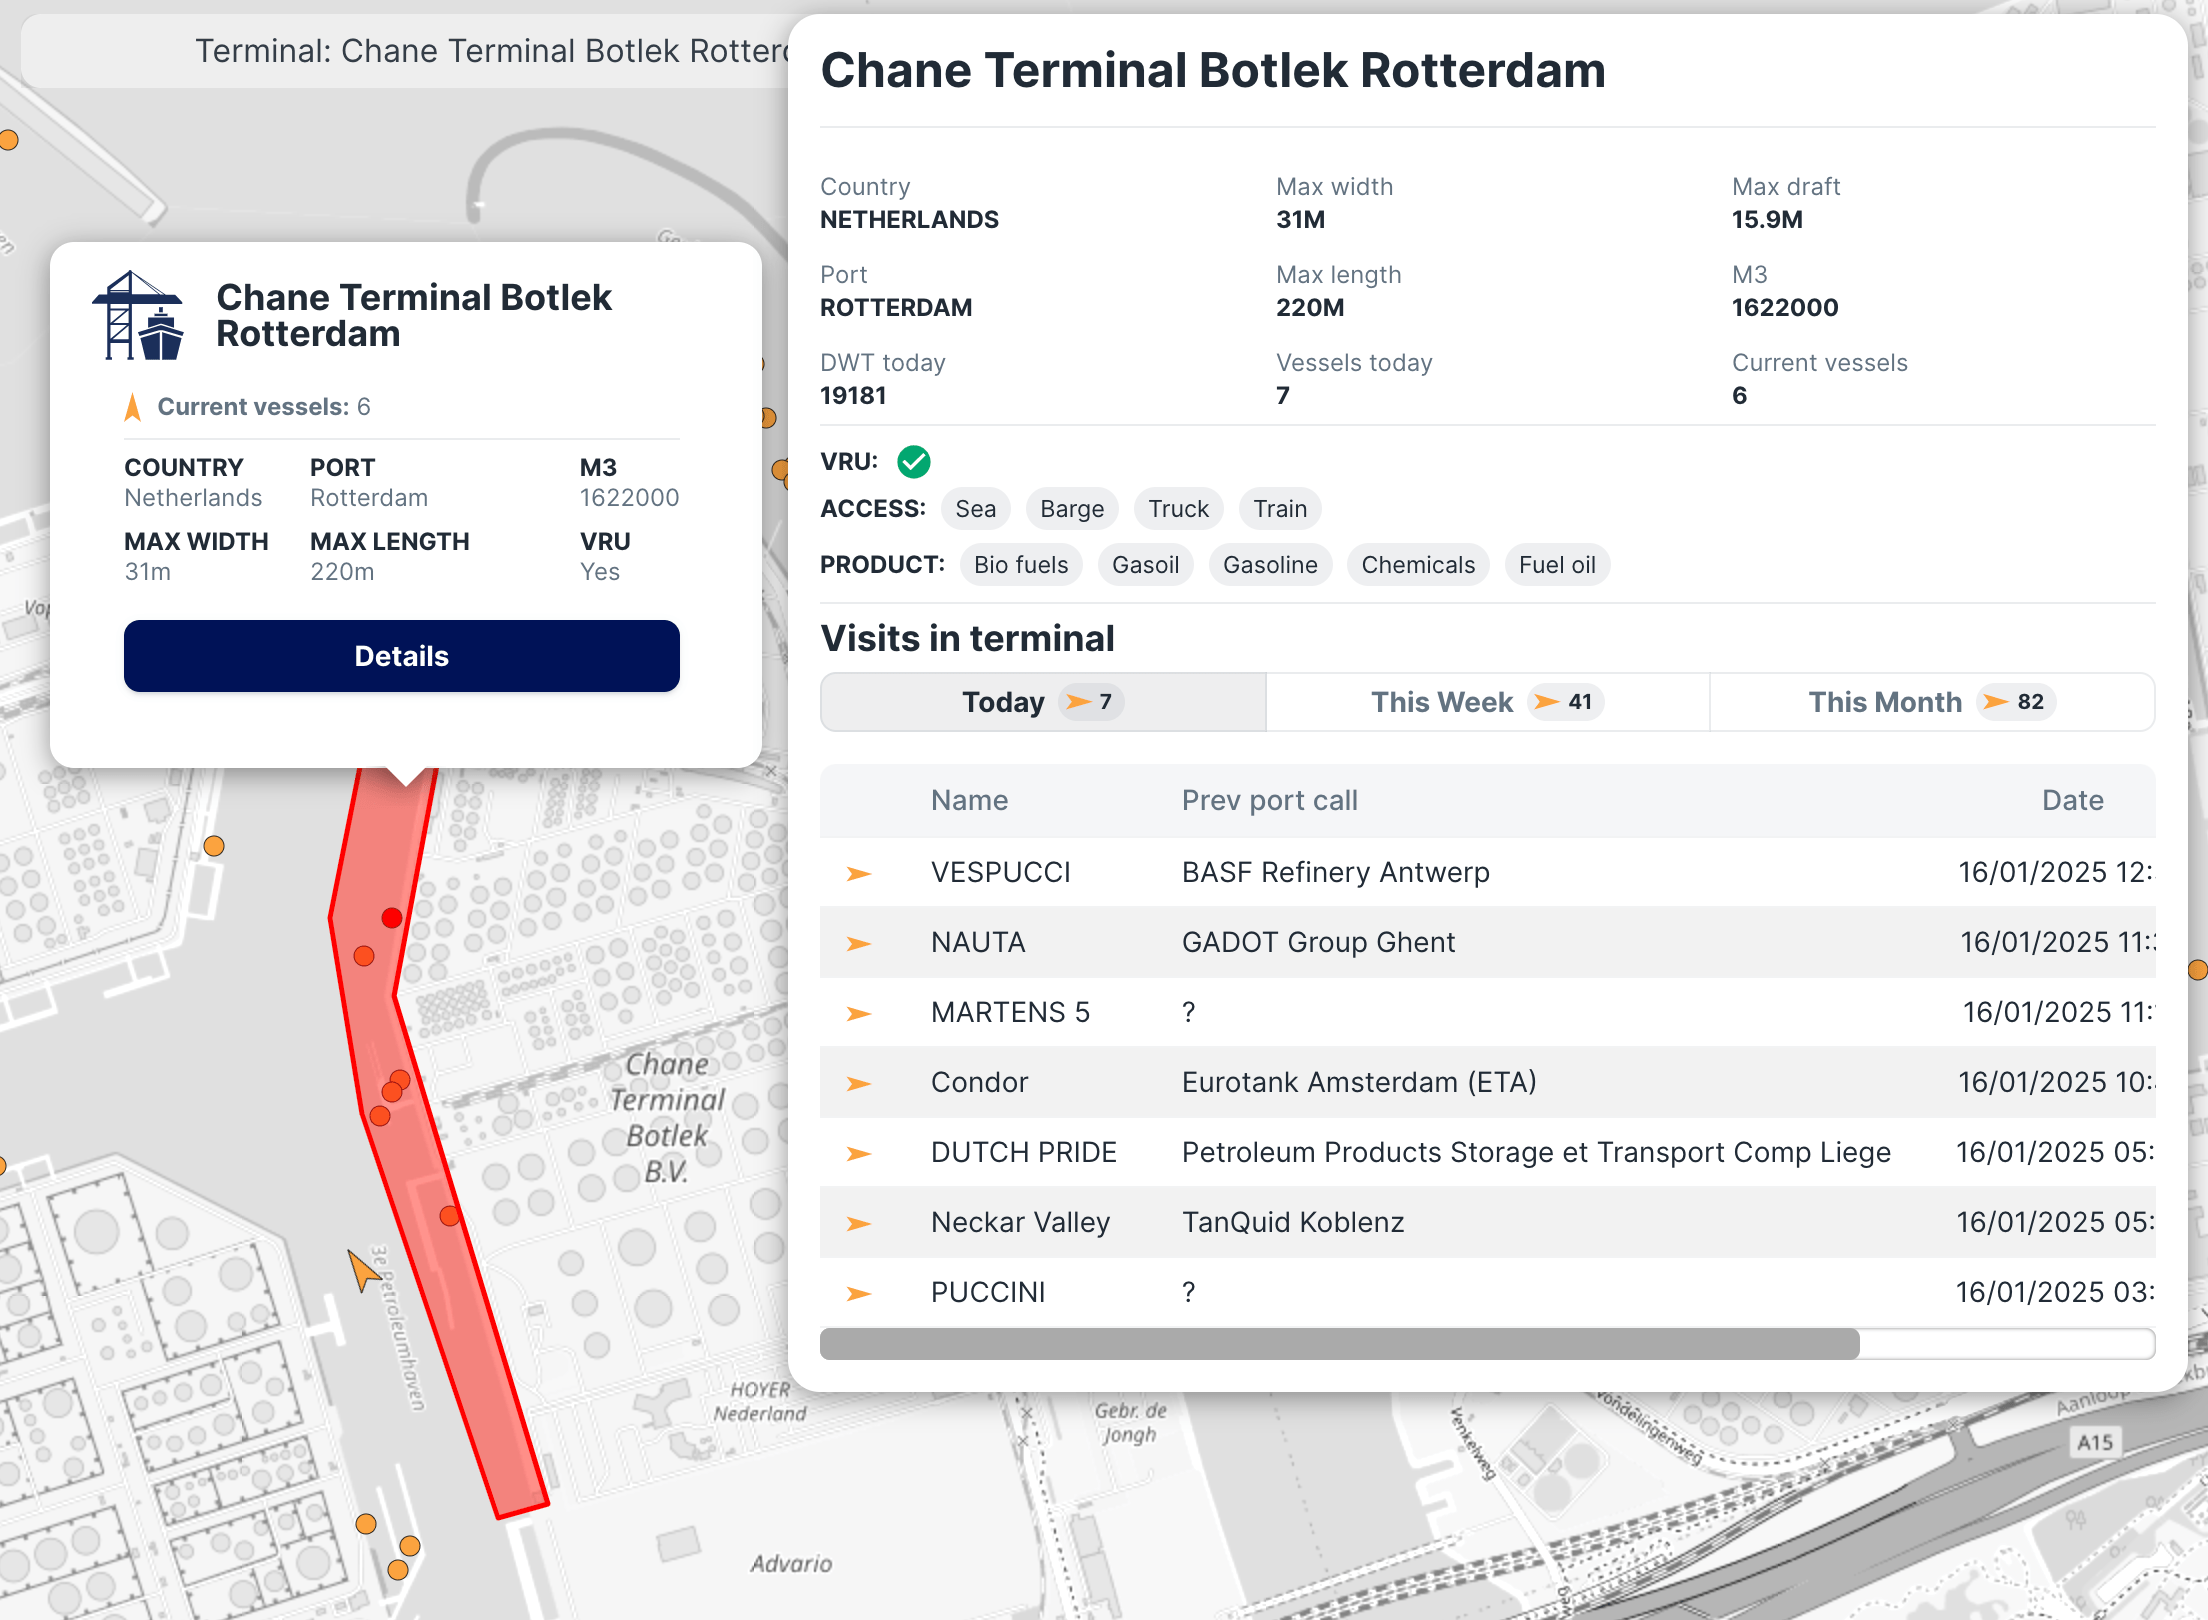Click the Advario map label

click(x=791, y=1563)
